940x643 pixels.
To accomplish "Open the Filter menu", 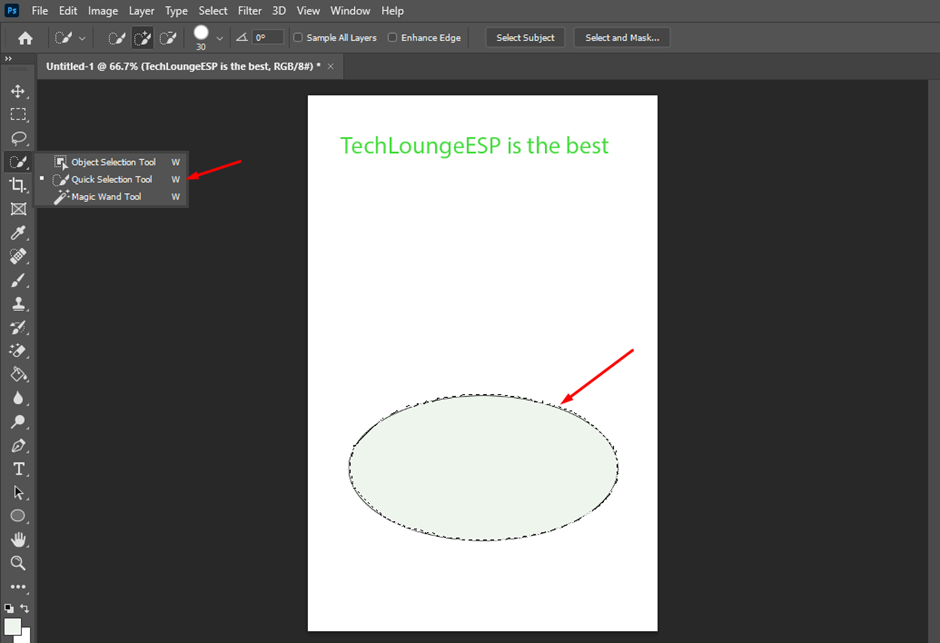I will tap(249, 11).
